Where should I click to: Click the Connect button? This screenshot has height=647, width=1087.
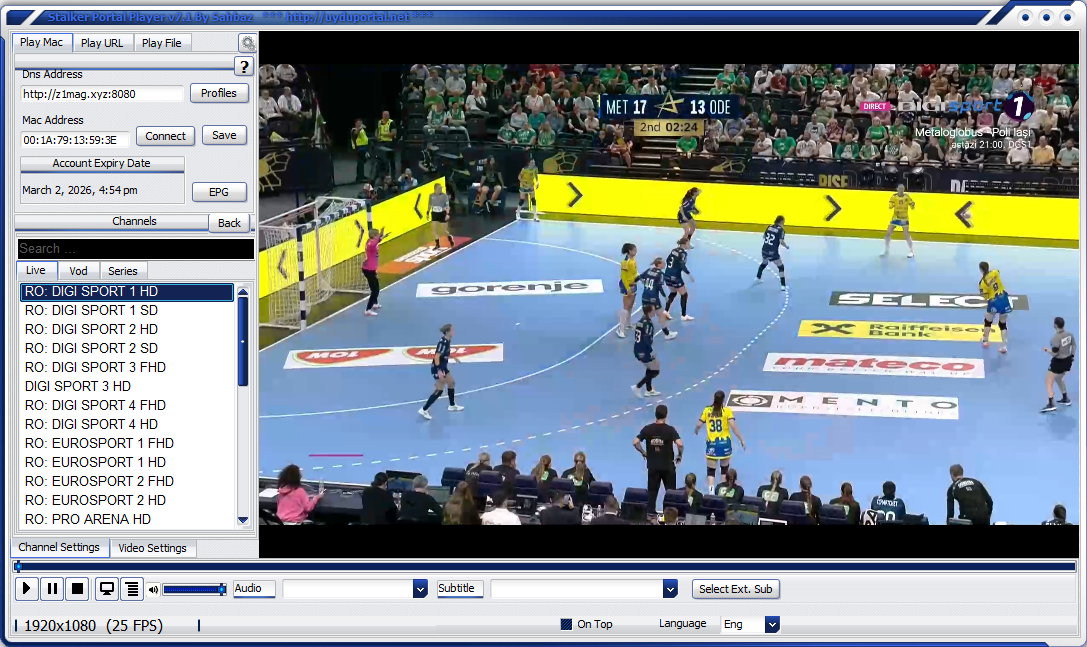(x=165, y=136)
